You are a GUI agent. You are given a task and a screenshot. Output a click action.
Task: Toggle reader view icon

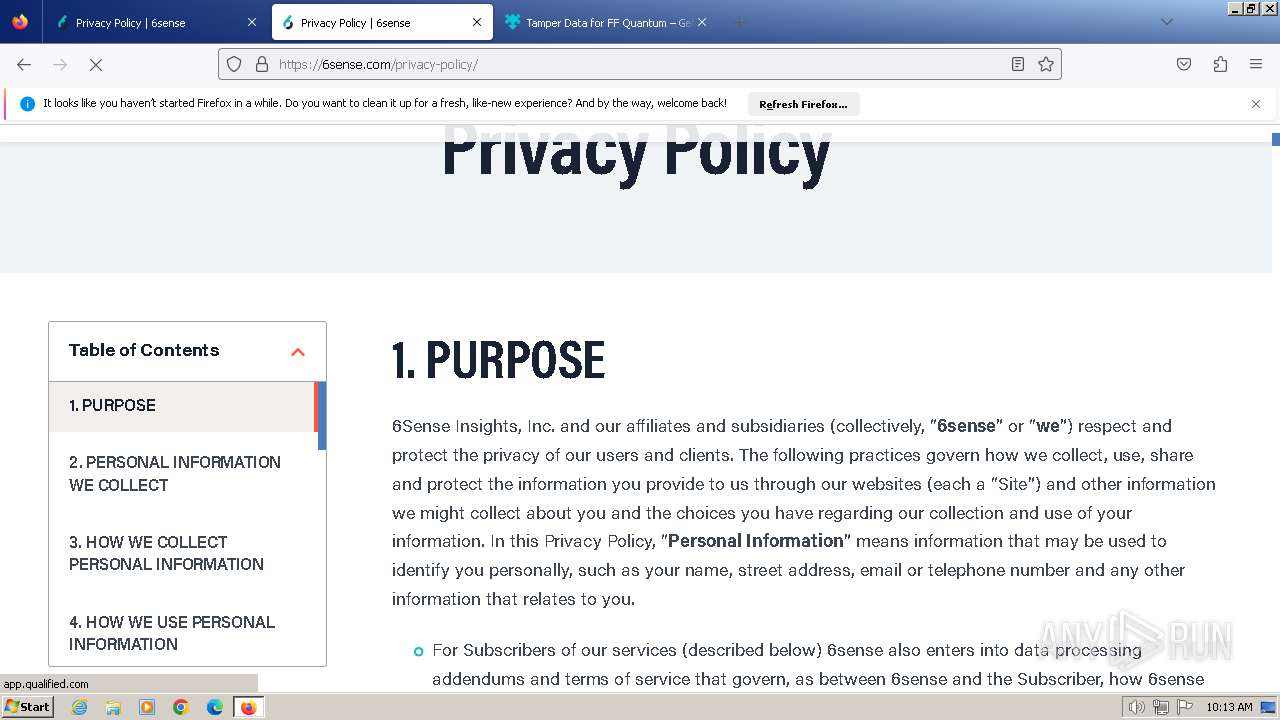tap(1018, 64)
